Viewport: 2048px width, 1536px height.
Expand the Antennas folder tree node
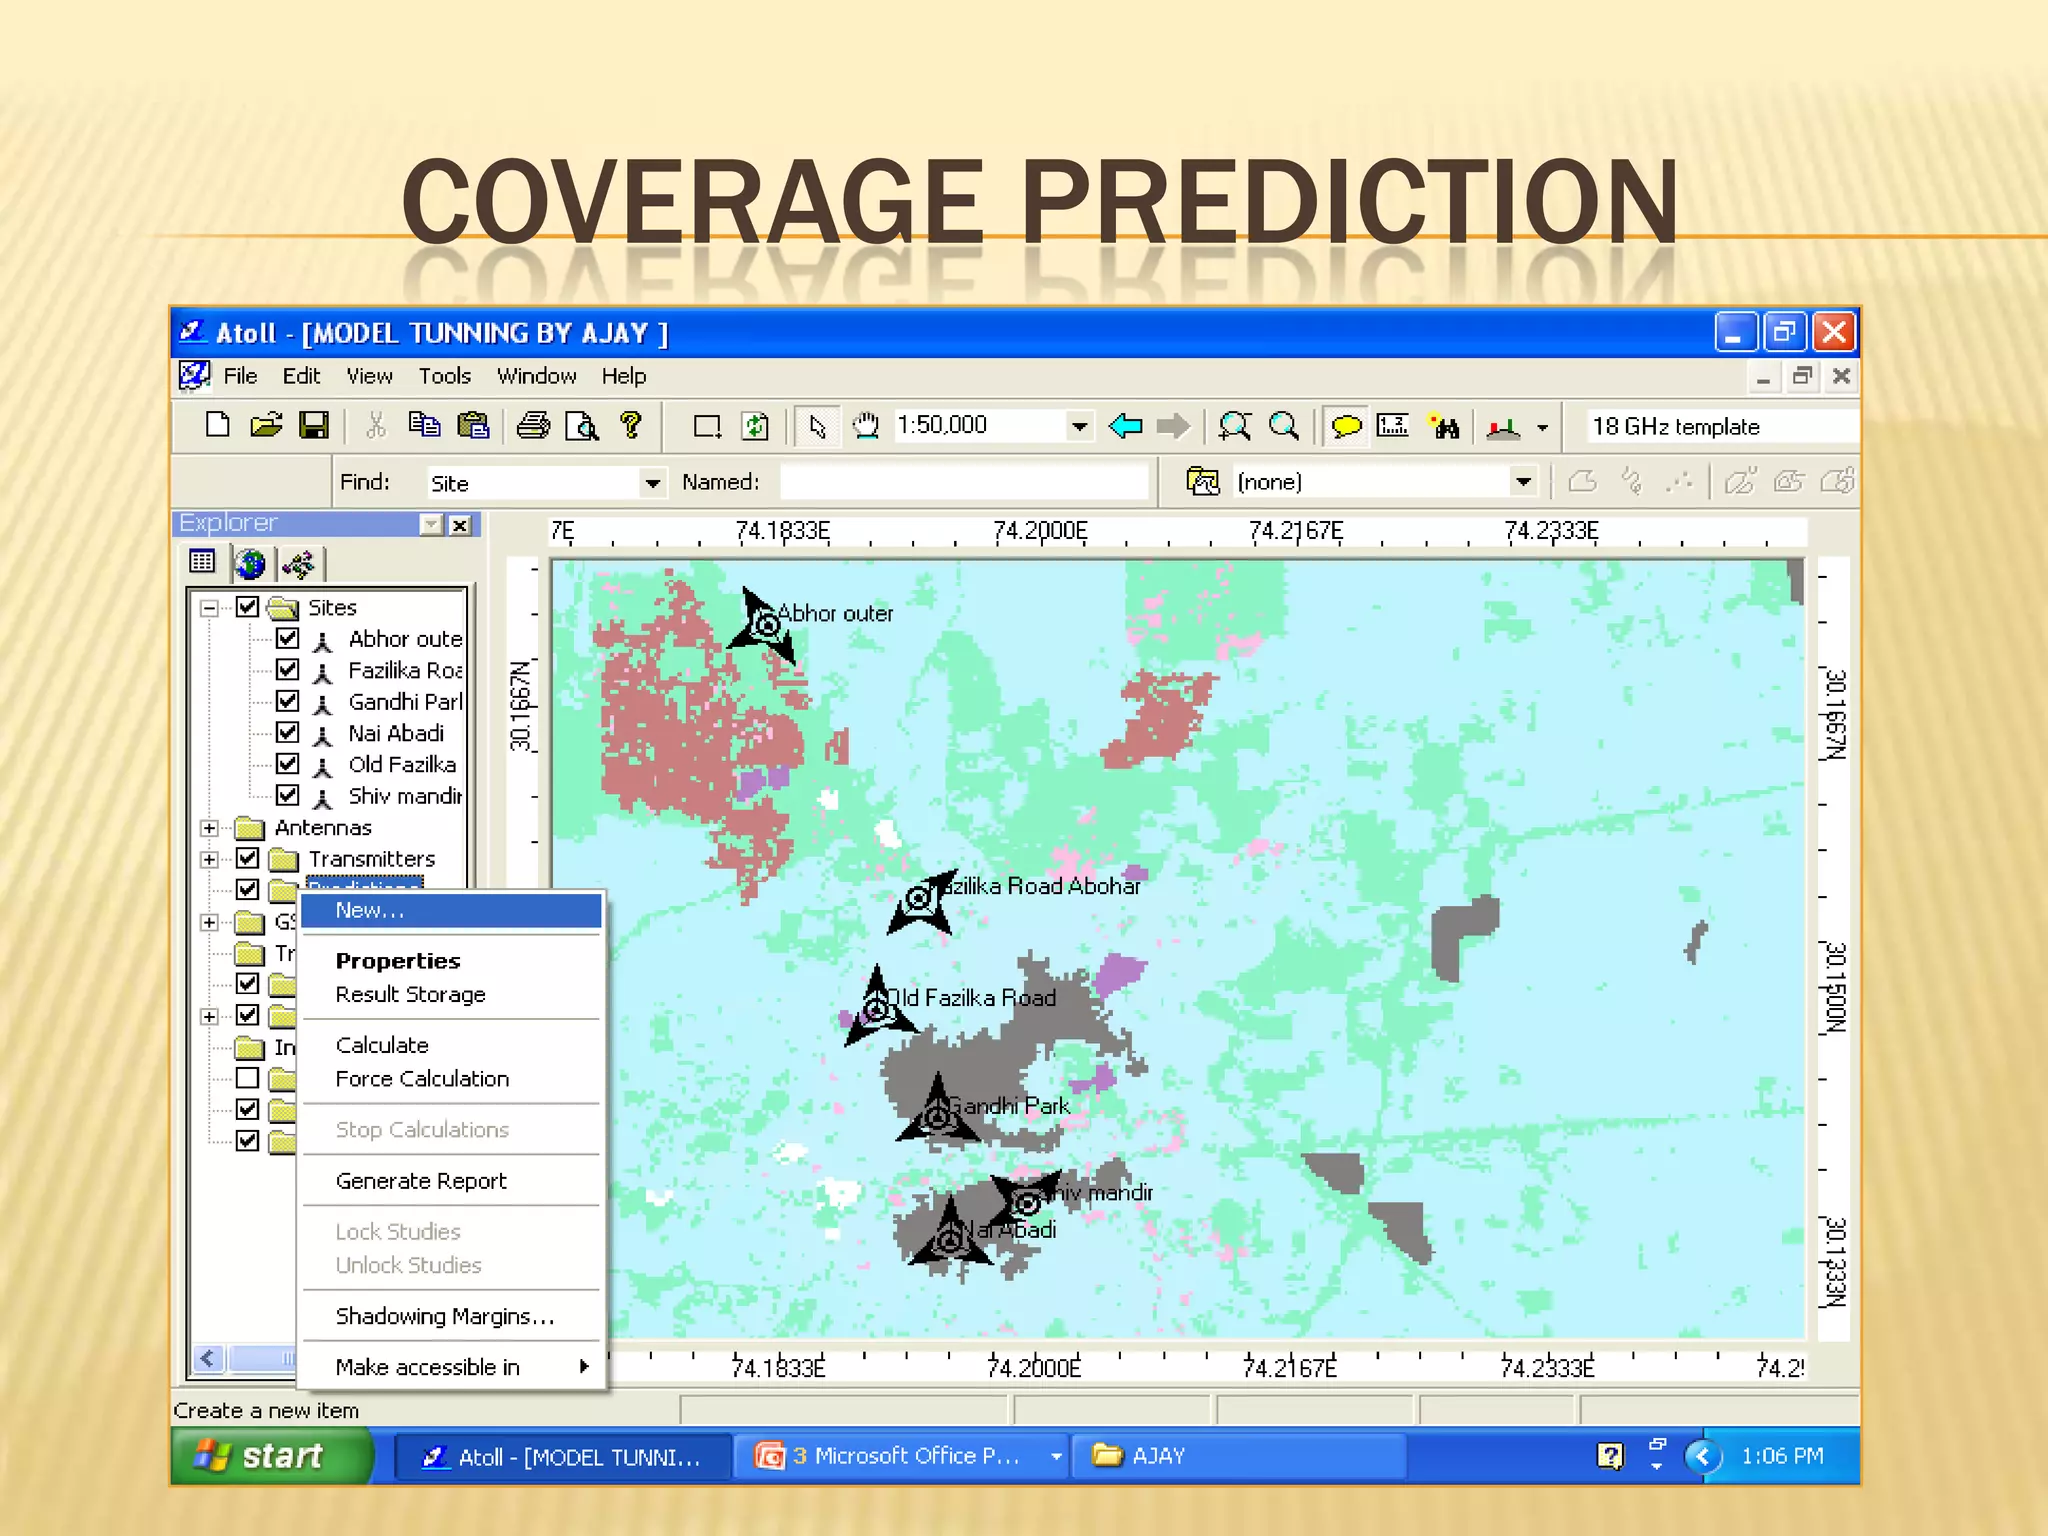click(209, 828)
